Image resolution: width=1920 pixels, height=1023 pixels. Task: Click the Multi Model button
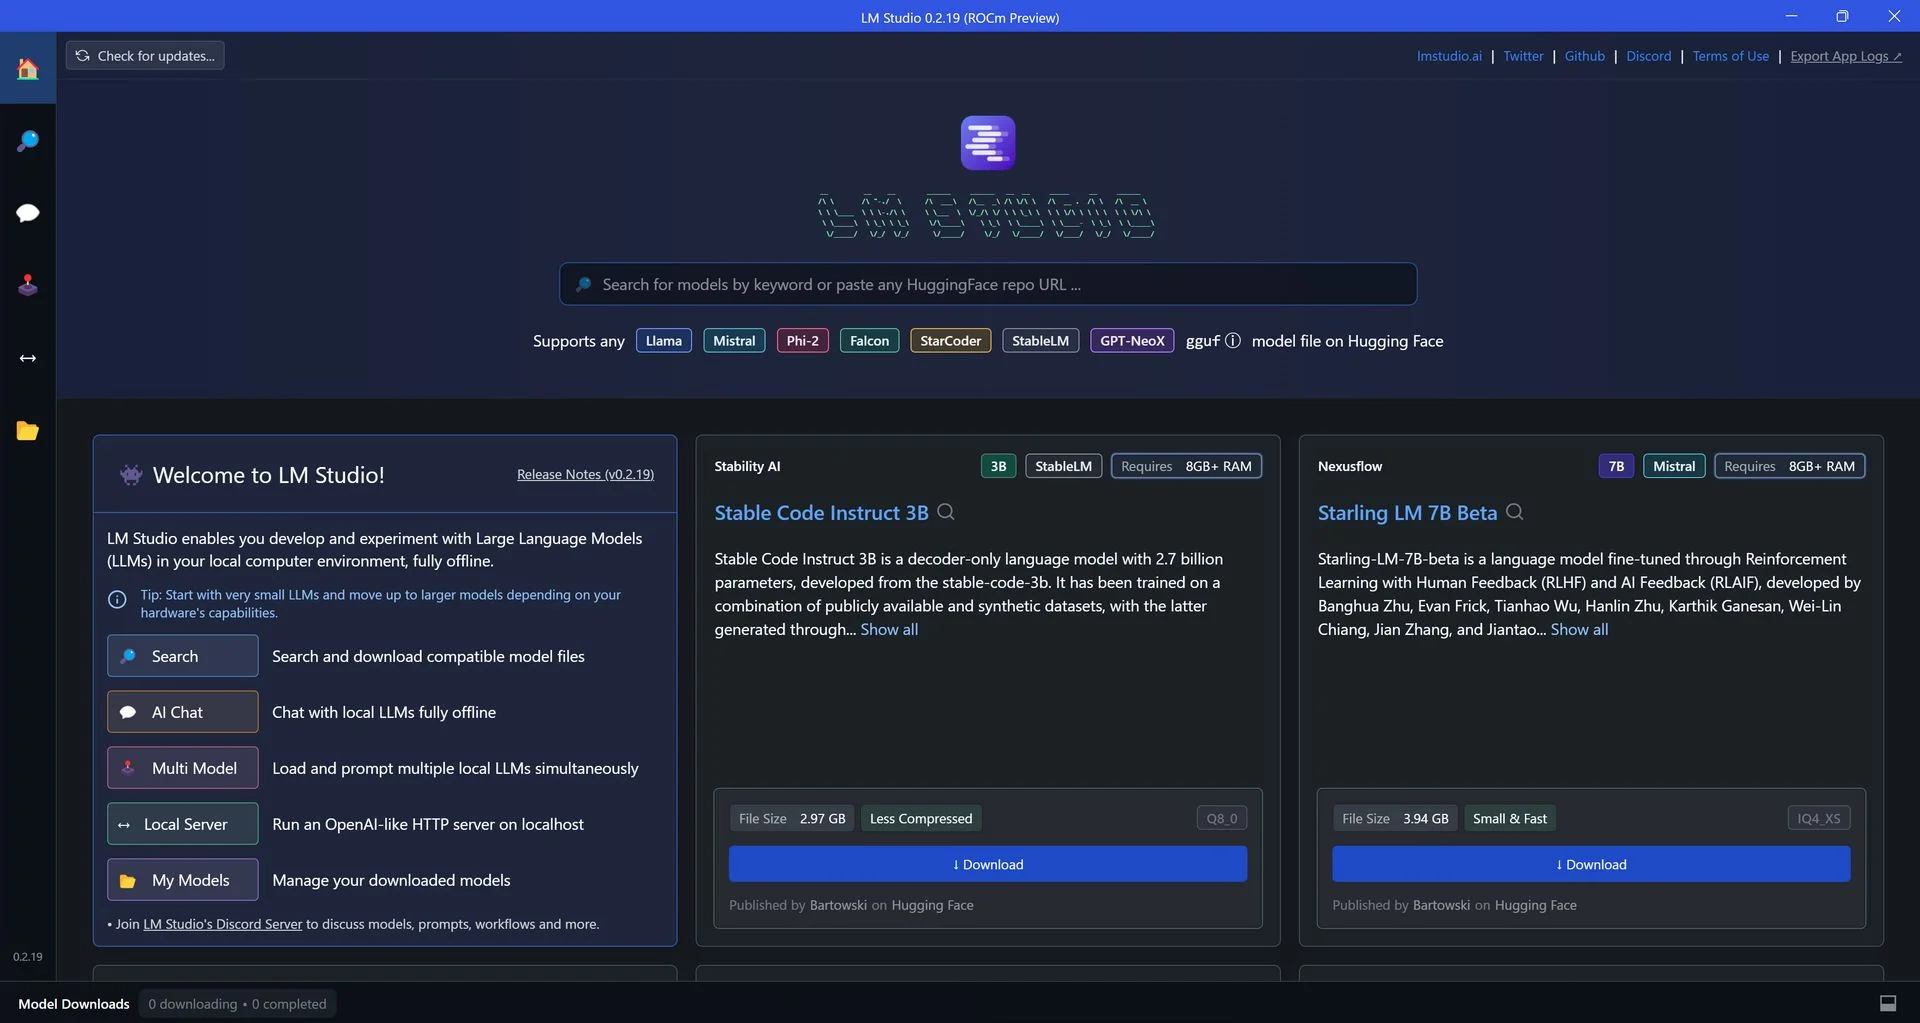pyautogui.click(x=182, y=768)
